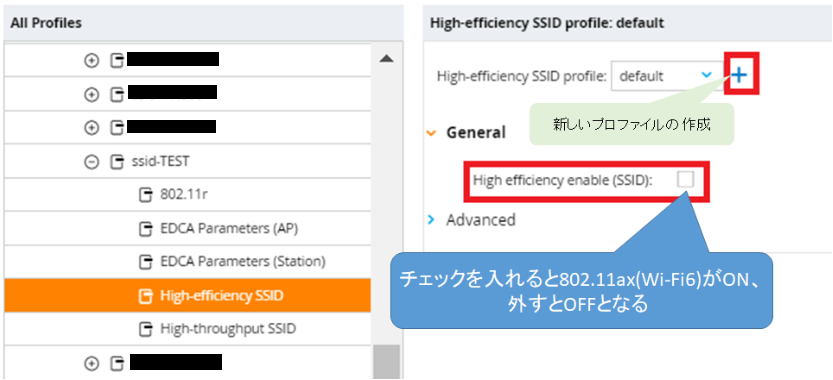Open the High-efficiency SSID profile dropdown

point(667,75)
